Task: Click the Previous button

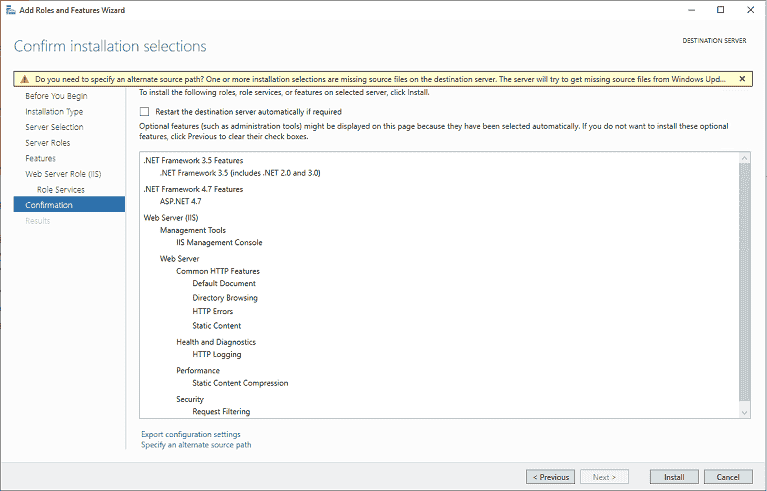Action: point(550,477)
